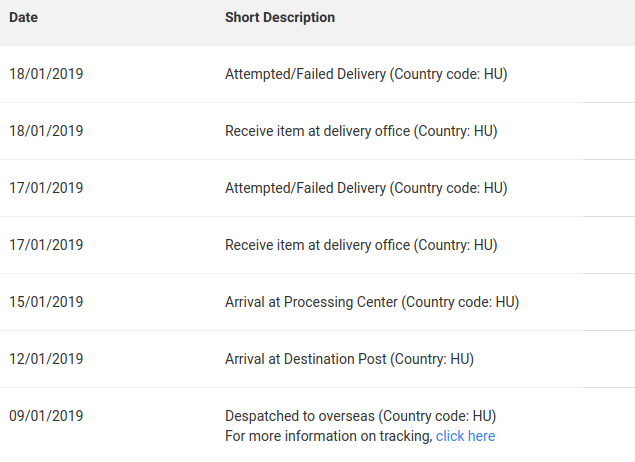Screen dimensions: 635x462
Task: Click Arrival at Destination Post description
Action: [349, 359]
